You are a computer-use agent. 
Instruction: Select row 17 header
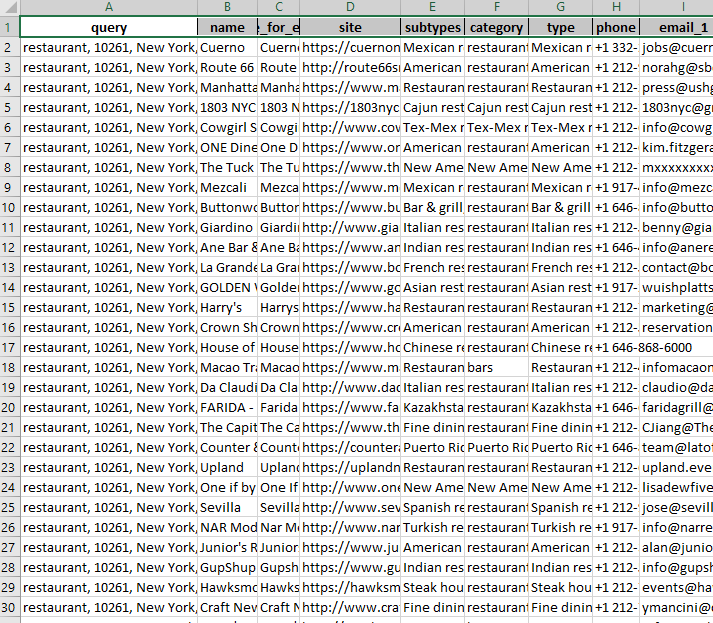tap(9, 347)
